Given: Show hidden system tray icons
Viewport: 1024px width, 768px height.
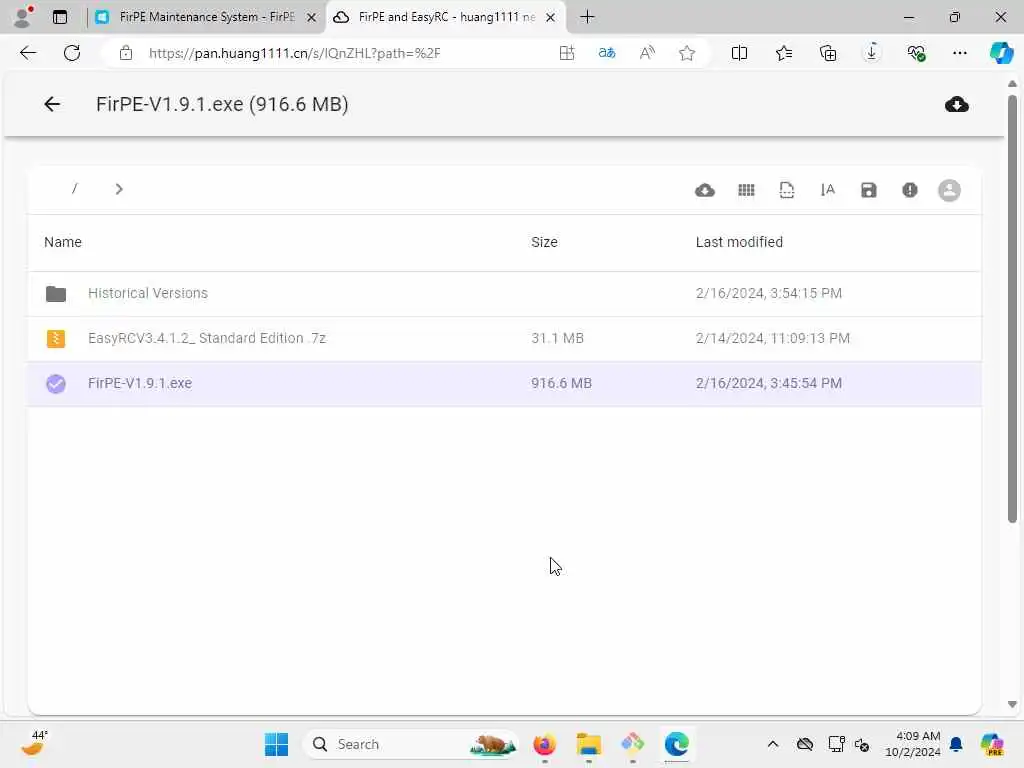Looking at the screenshot, I should pos(773,744).
